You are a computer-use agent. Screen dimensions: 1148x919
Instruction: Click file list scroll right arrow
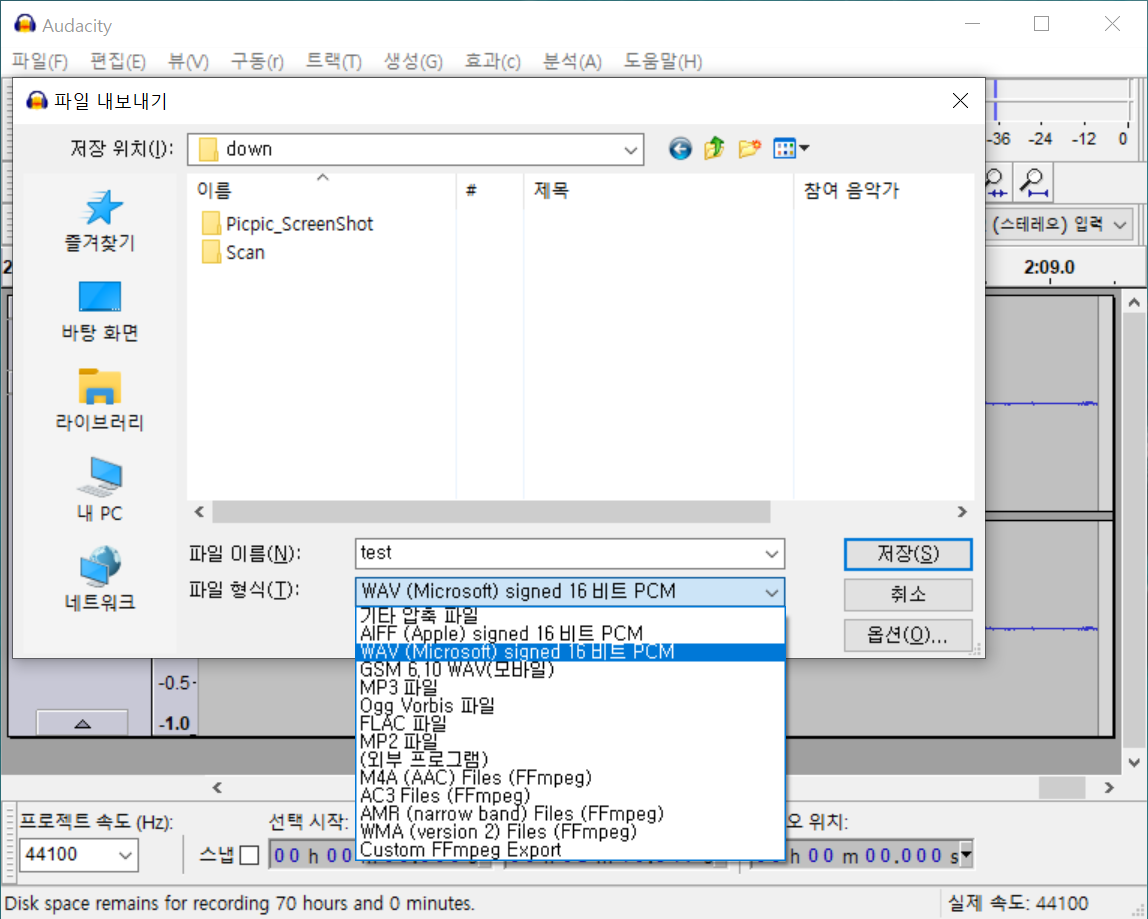click(962, 512)
